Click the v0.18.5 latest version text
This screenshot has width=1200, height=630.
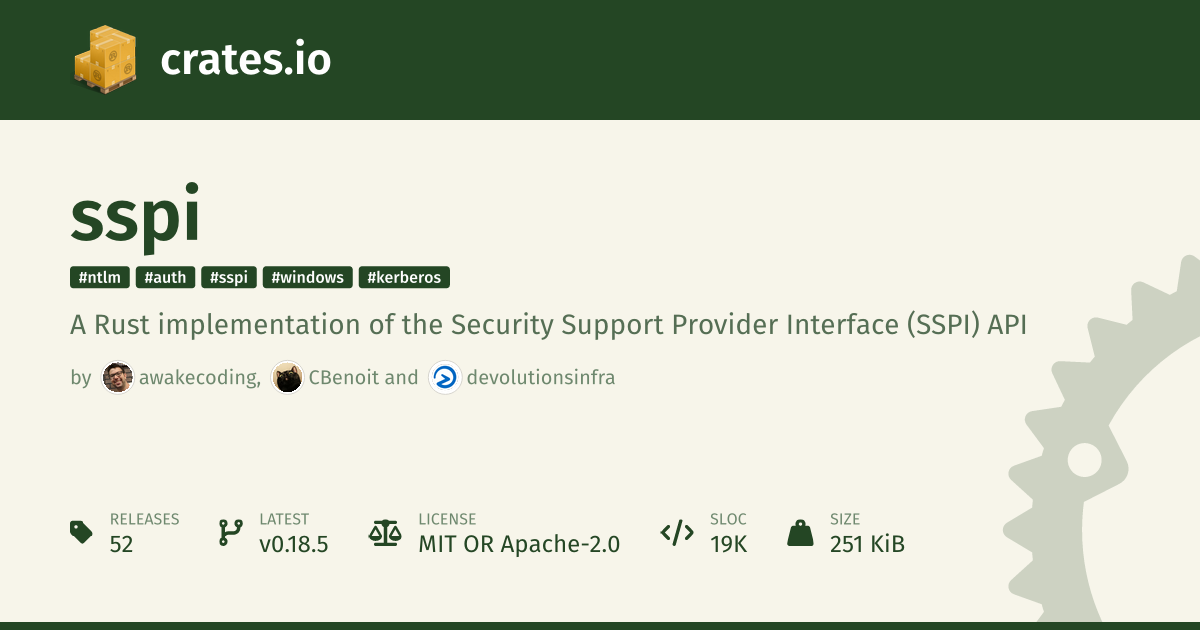(x=294, y=543)
